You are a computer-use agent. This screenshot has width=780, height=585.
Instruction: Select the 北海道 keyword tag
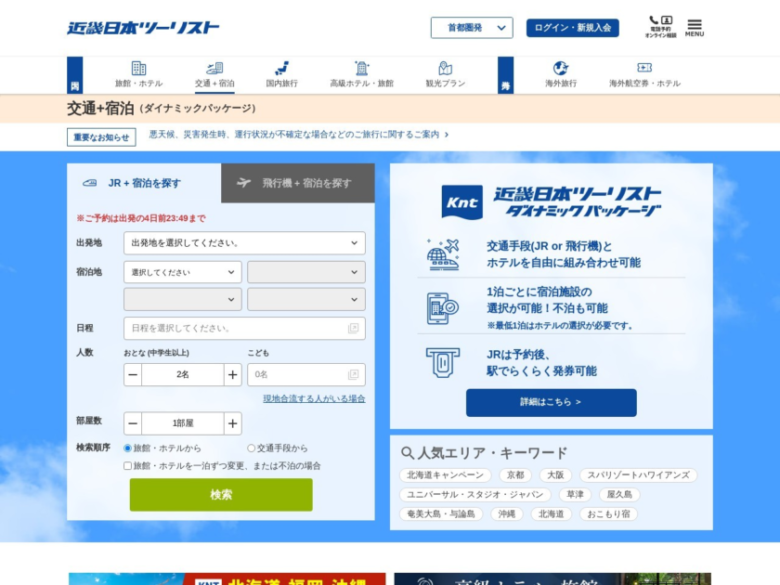(551, 514)
